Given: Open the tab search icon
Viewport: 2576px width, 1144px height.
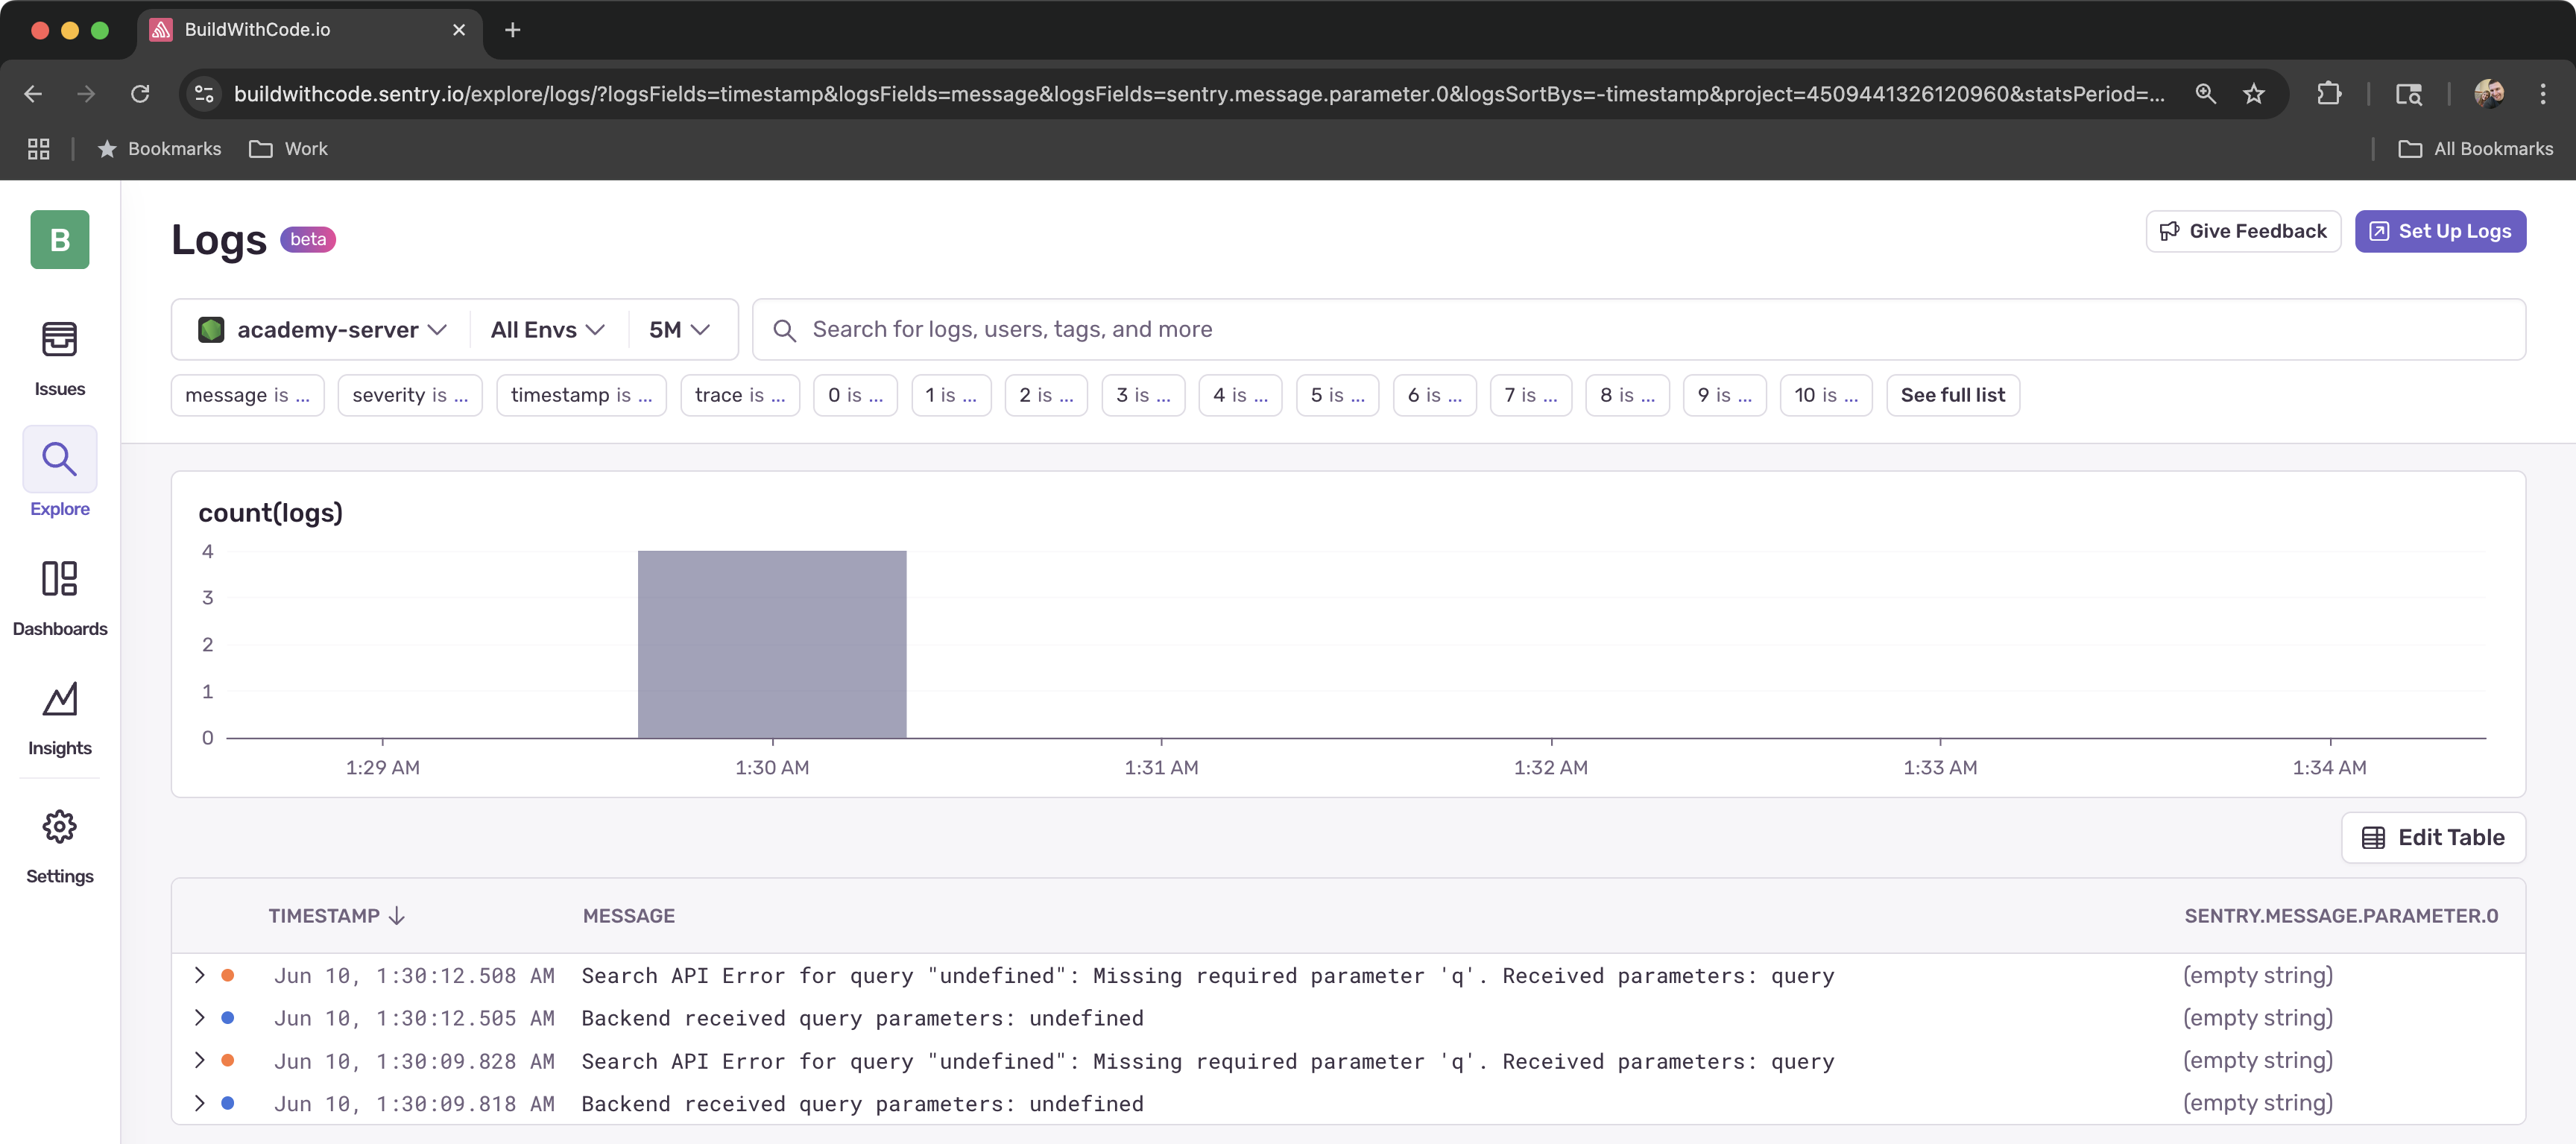Looking at the screenshot, I should [2408, 94].
